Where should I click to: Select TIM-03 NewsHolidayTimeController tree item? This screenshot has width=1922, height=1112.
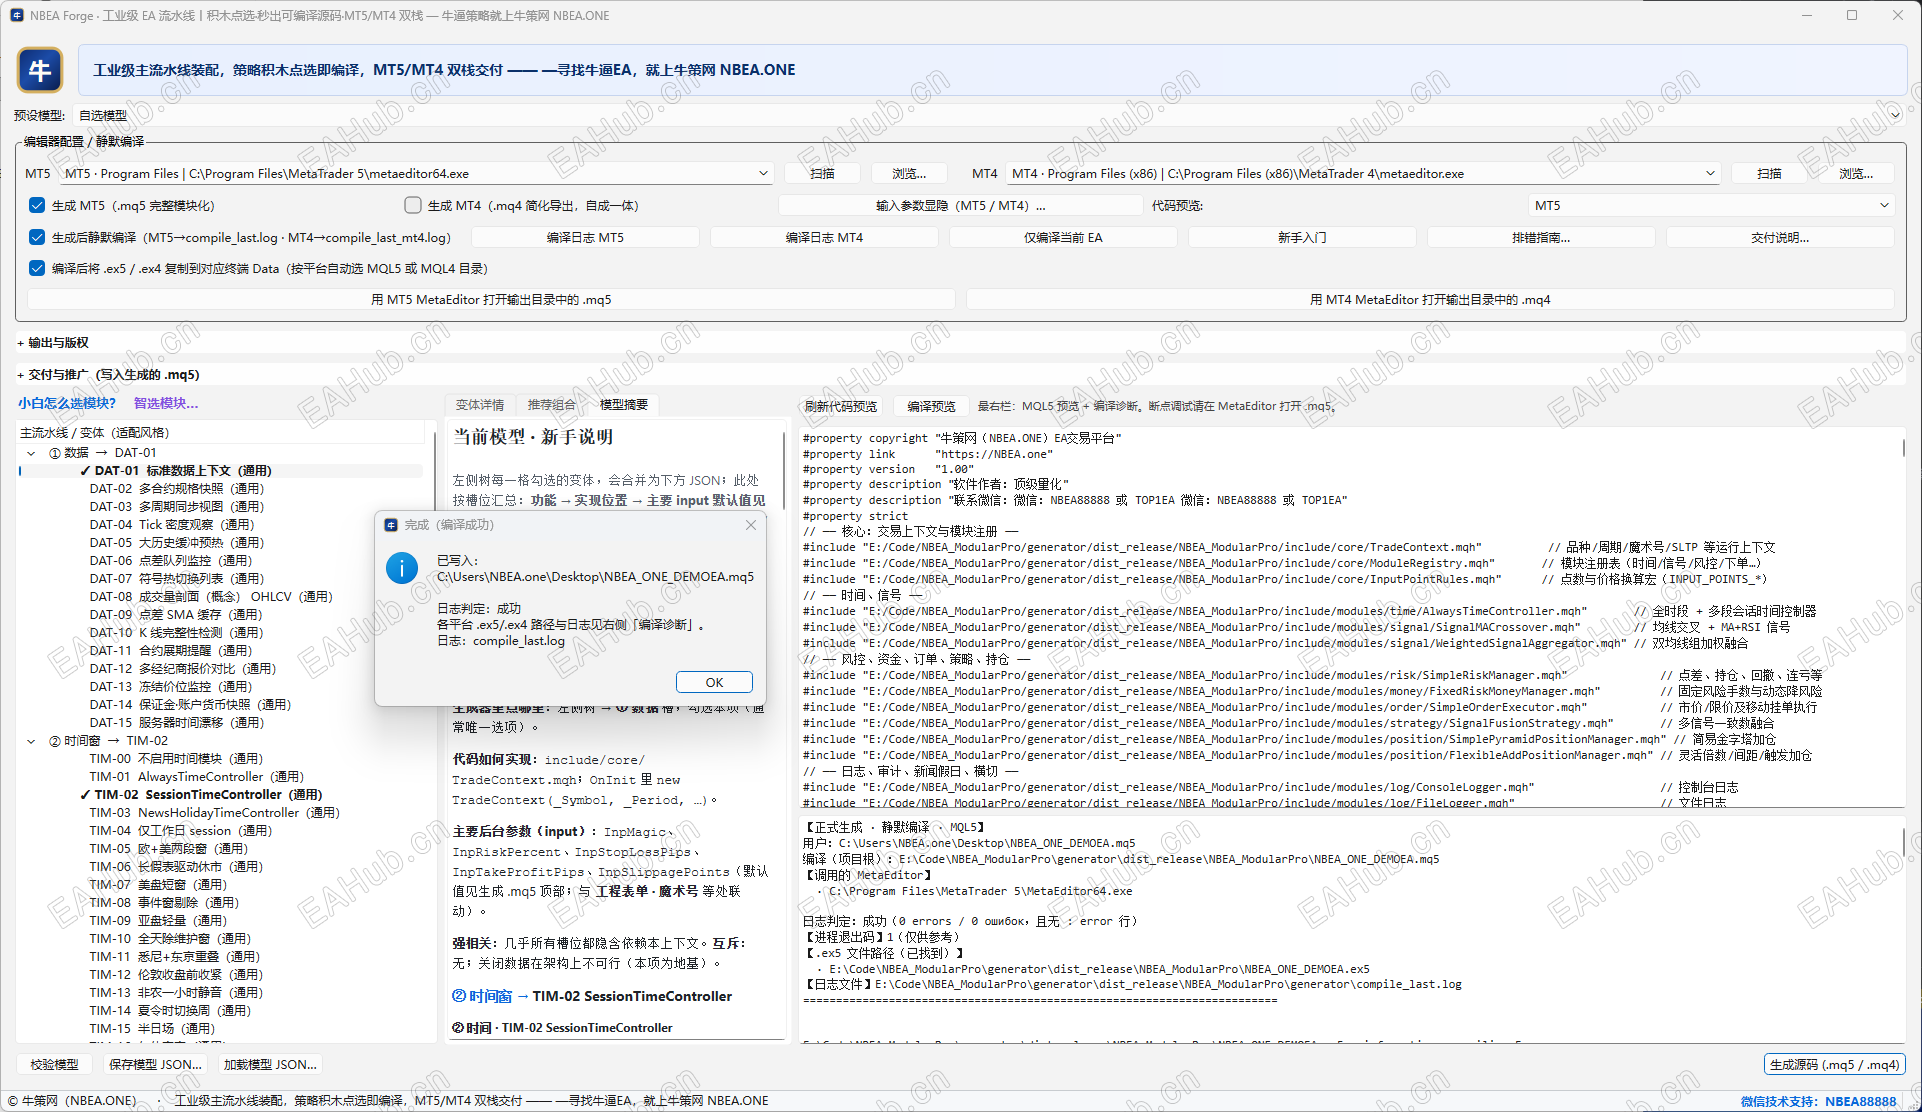point(214,813)
